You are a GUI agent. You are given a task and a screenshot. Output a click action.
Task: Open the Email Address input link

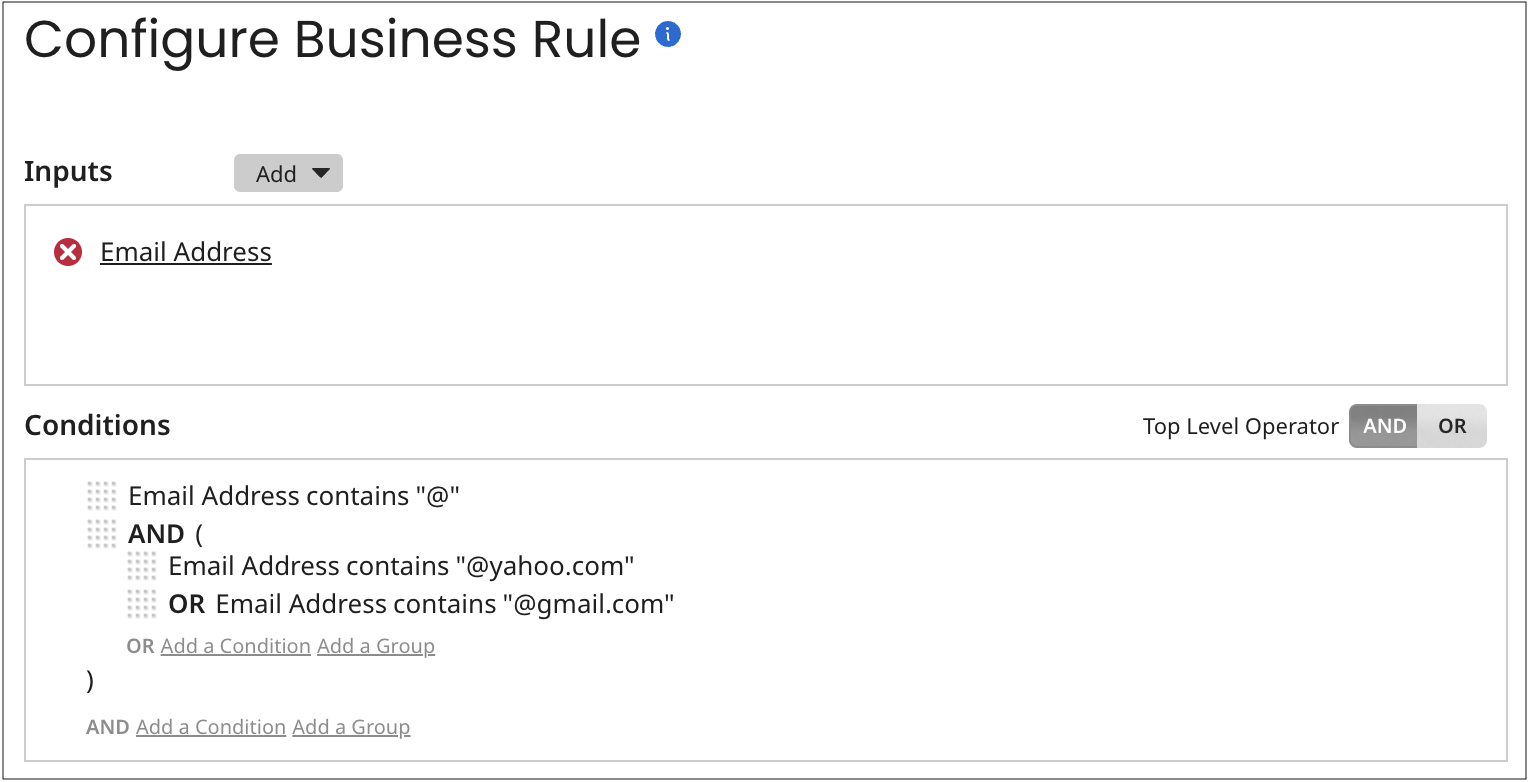click(186, 252)
